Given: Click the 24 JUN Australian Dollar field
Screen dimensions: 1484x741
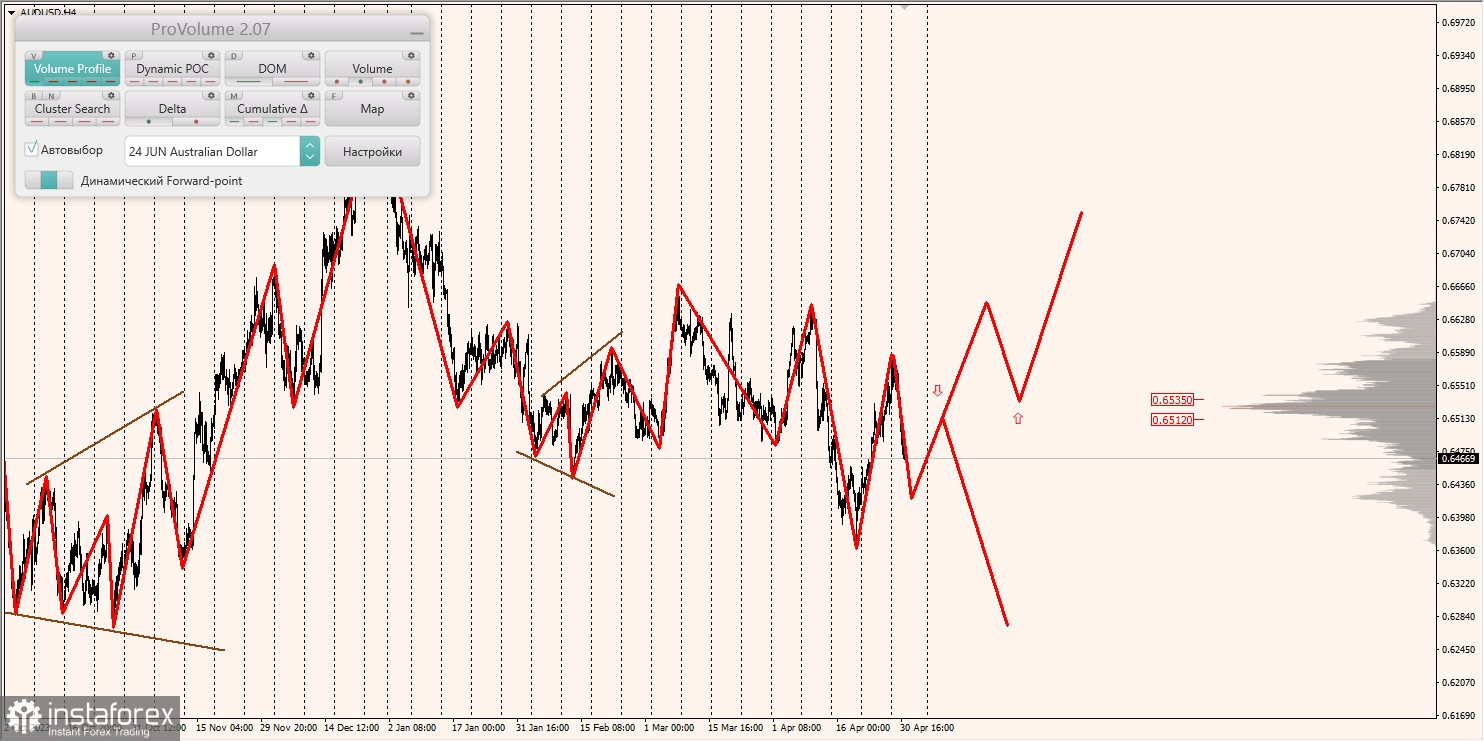Looking at the screenshot, I should pyautogui.click(x=212, y=151).
